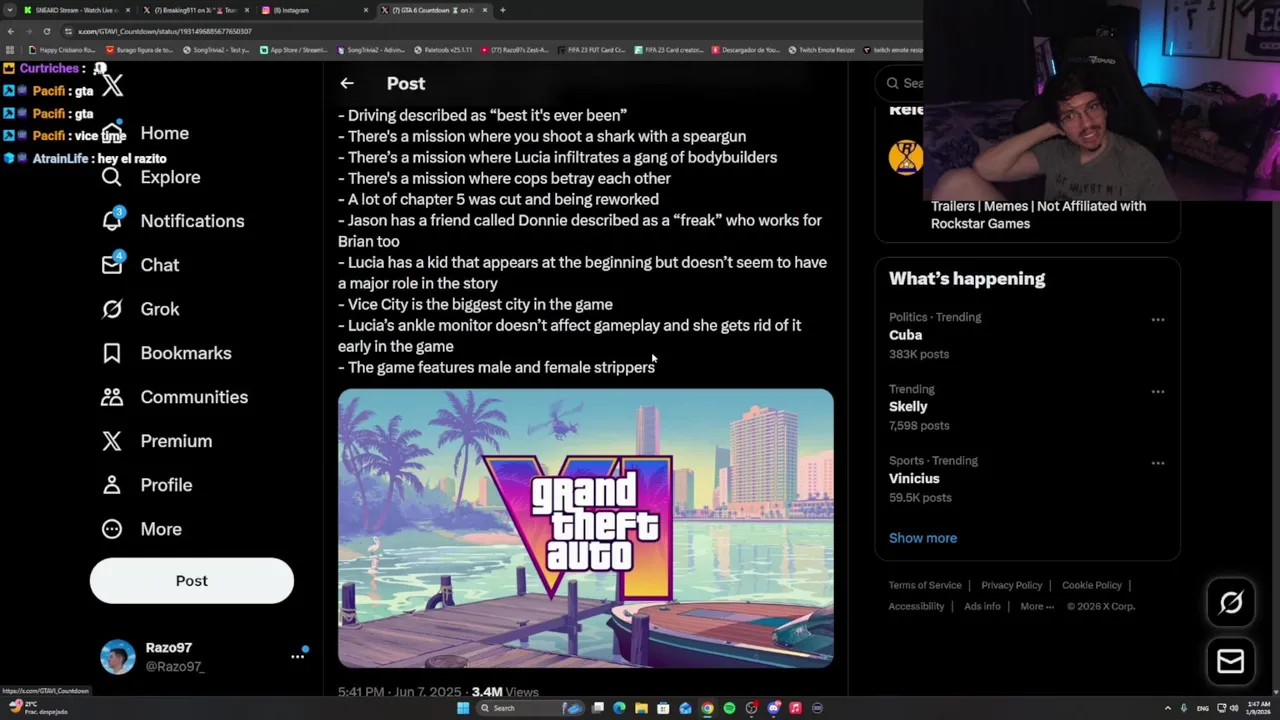The width and height of the screenshot is (1280, 720).
Task: Open Communities in sidebar
Action: coord(174,397)
